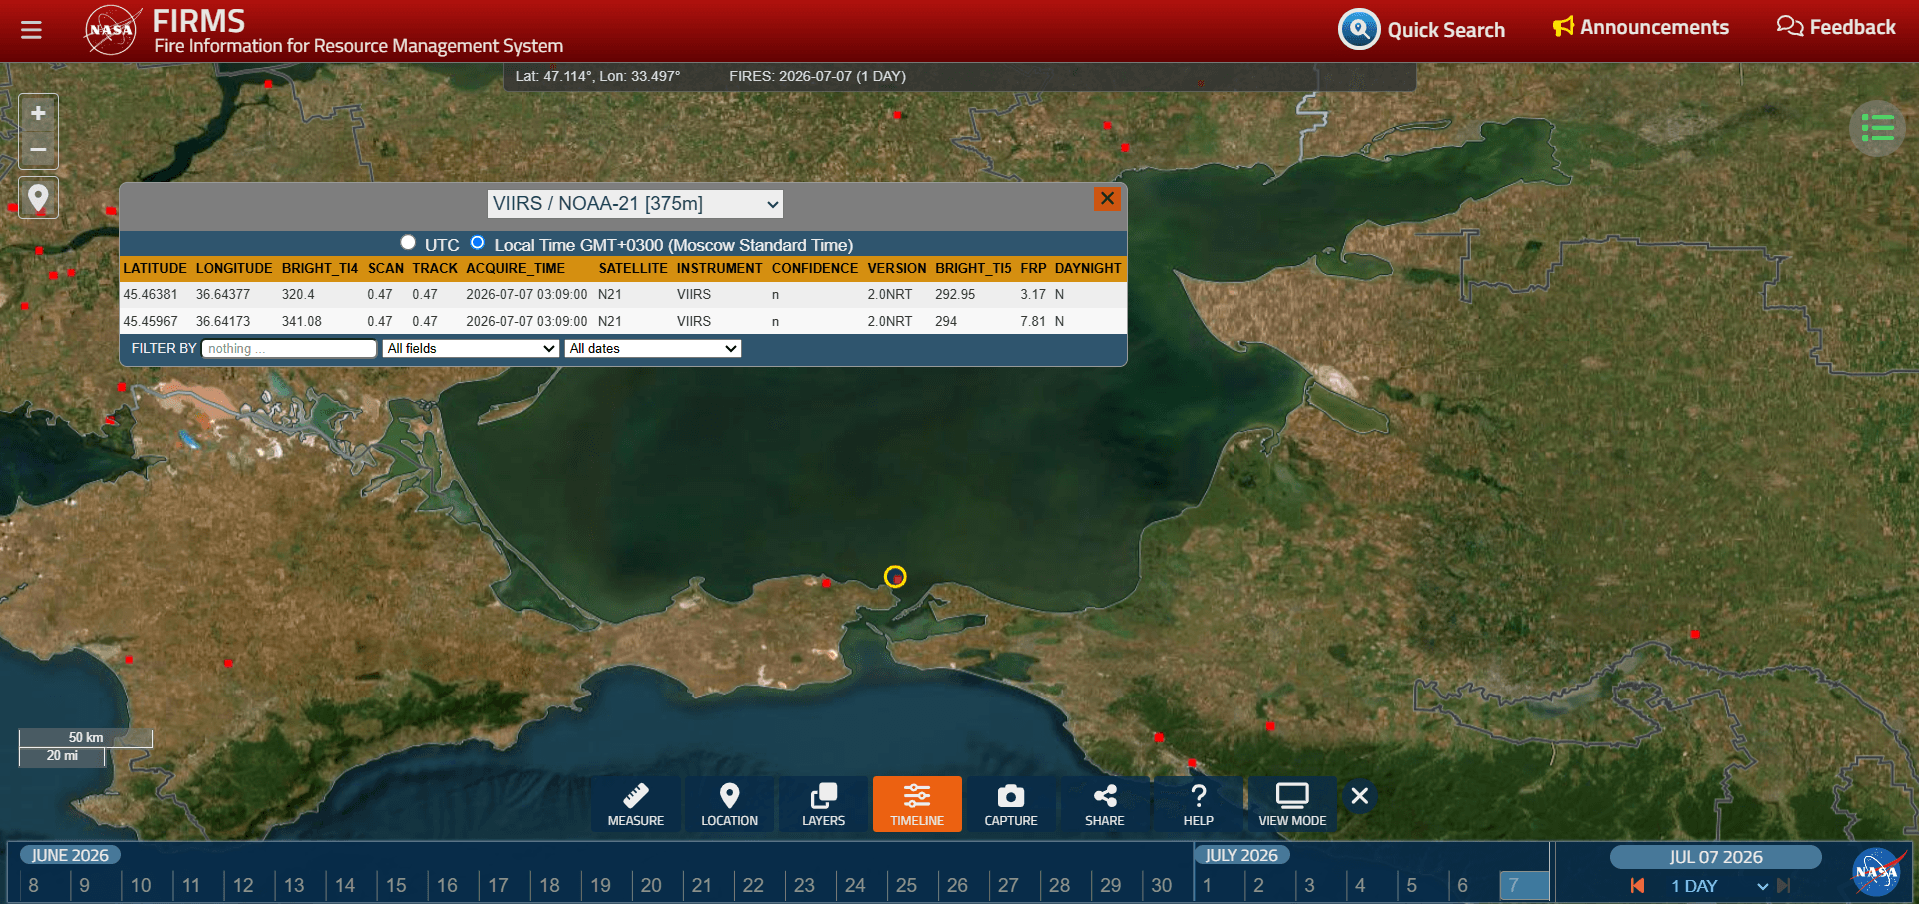Click the highlighted July 7 timeline day
This screenshot has height=904, width=1919.
(x=1524, y=885)
